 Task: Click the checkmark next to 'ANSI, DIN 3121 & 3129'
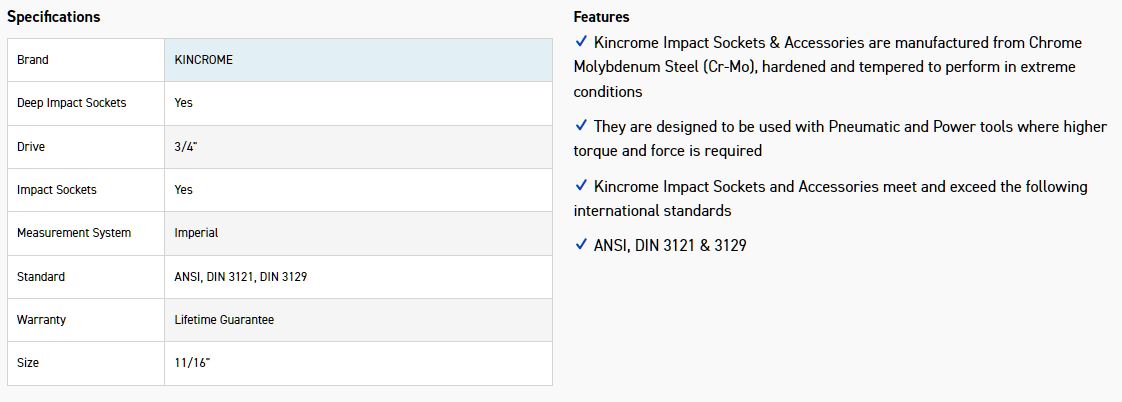click(x=581, y=245)
